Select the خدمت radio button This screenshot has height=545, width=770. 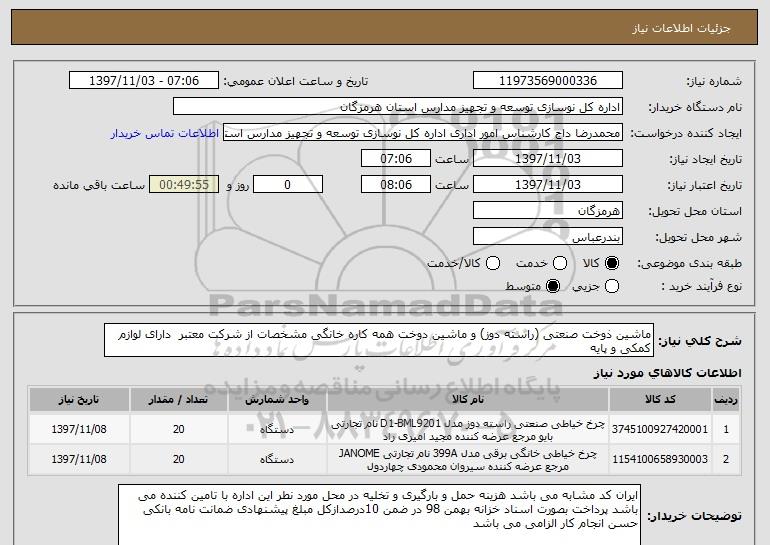click(560, 264)
